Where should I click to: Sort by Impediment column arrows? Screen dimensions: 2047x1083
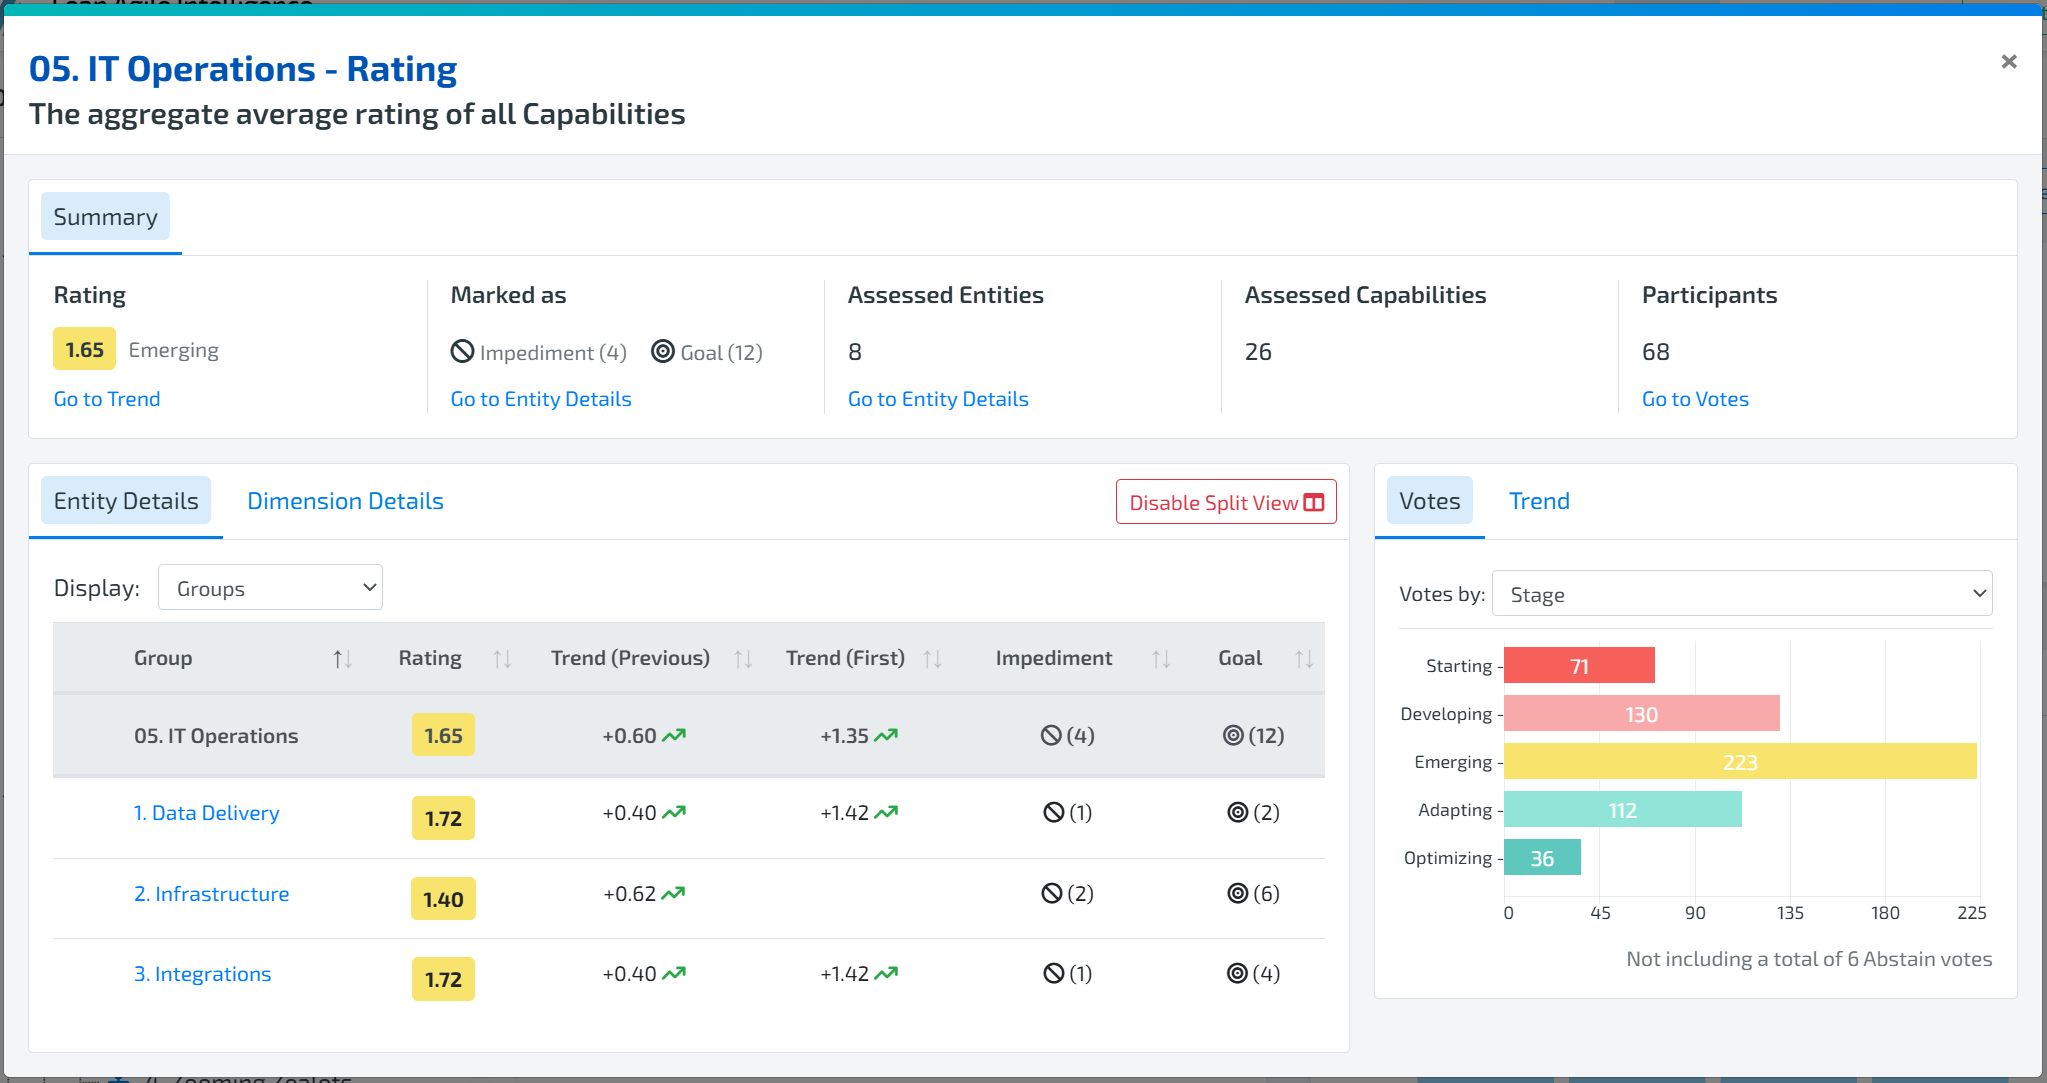click(x=1160, y=659)
